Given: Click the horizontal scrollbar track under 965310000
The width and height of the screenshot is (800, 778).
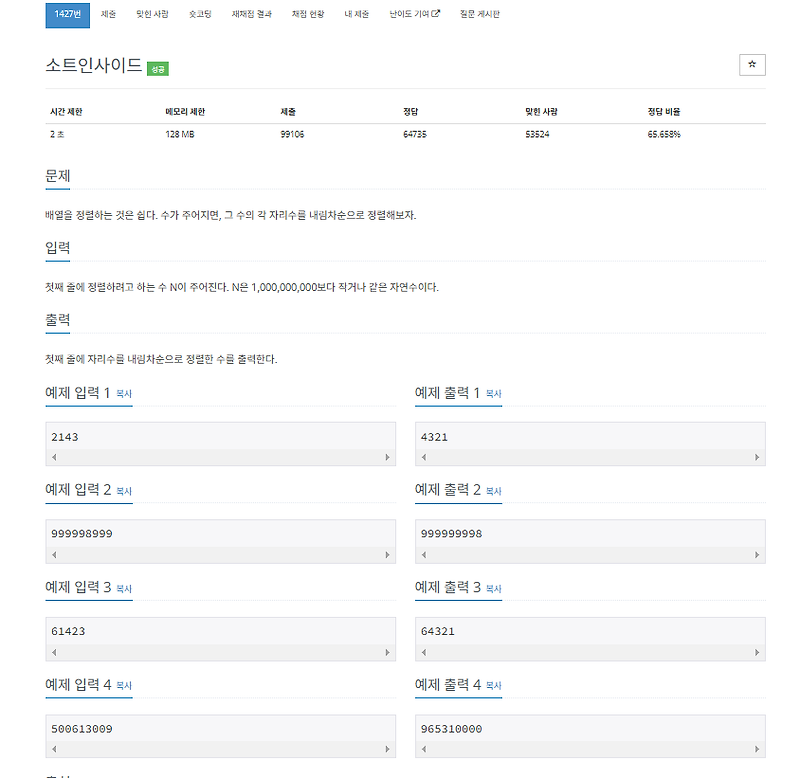Looking at the screenshot, I should pos(590,749).
